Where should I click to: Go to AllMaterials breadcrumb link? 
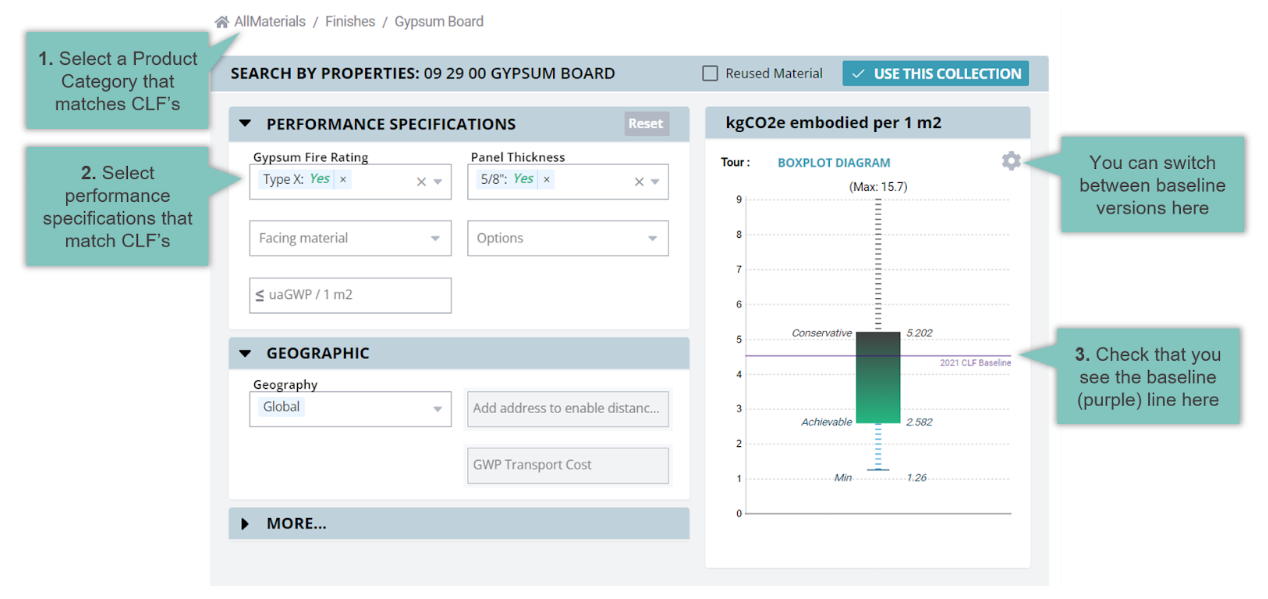[270, 22]
